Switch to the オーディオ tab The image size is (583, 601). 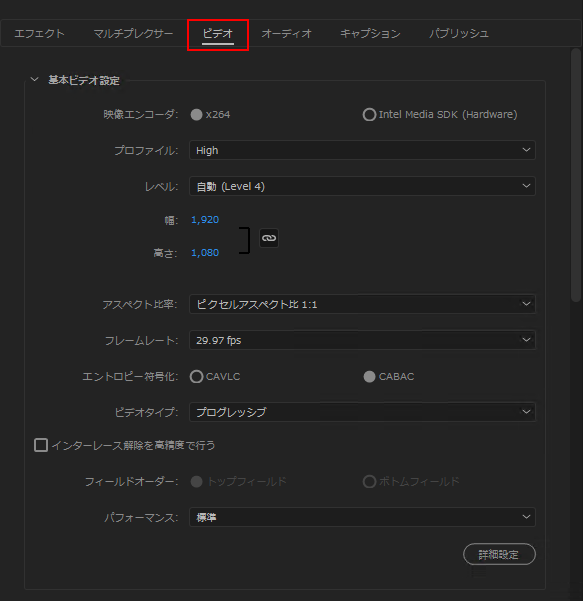(x=286, y=34)
